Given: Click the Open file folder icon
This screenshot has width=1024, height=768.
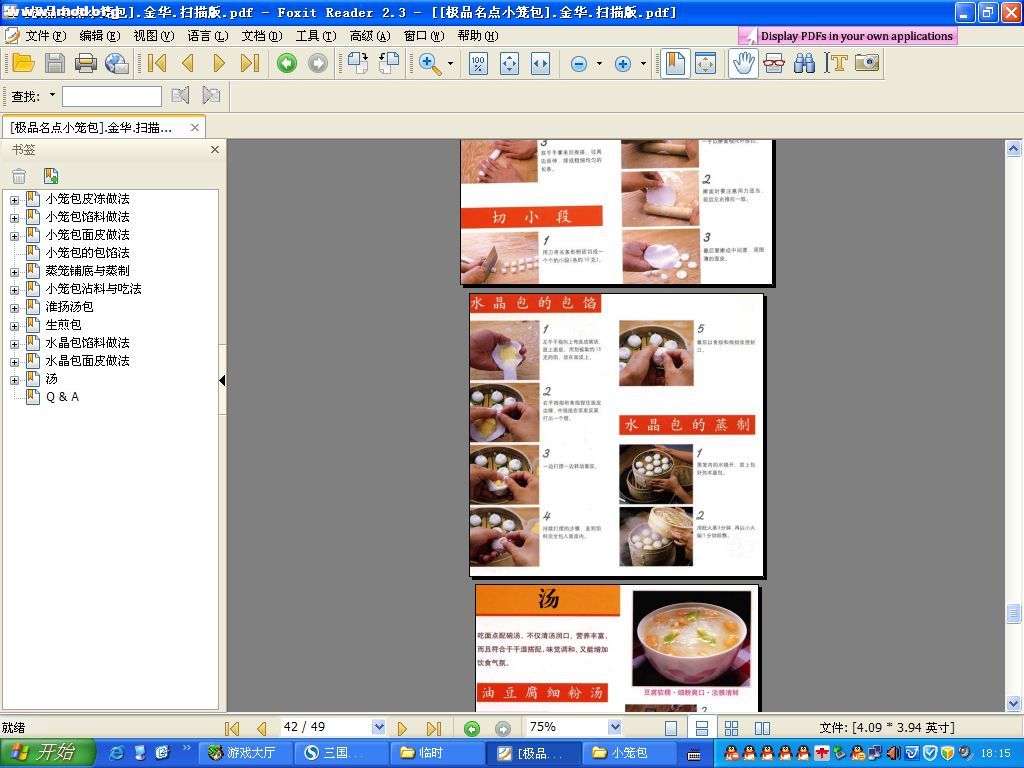Looking at the screenshot, I should click(x=23, y=64).
